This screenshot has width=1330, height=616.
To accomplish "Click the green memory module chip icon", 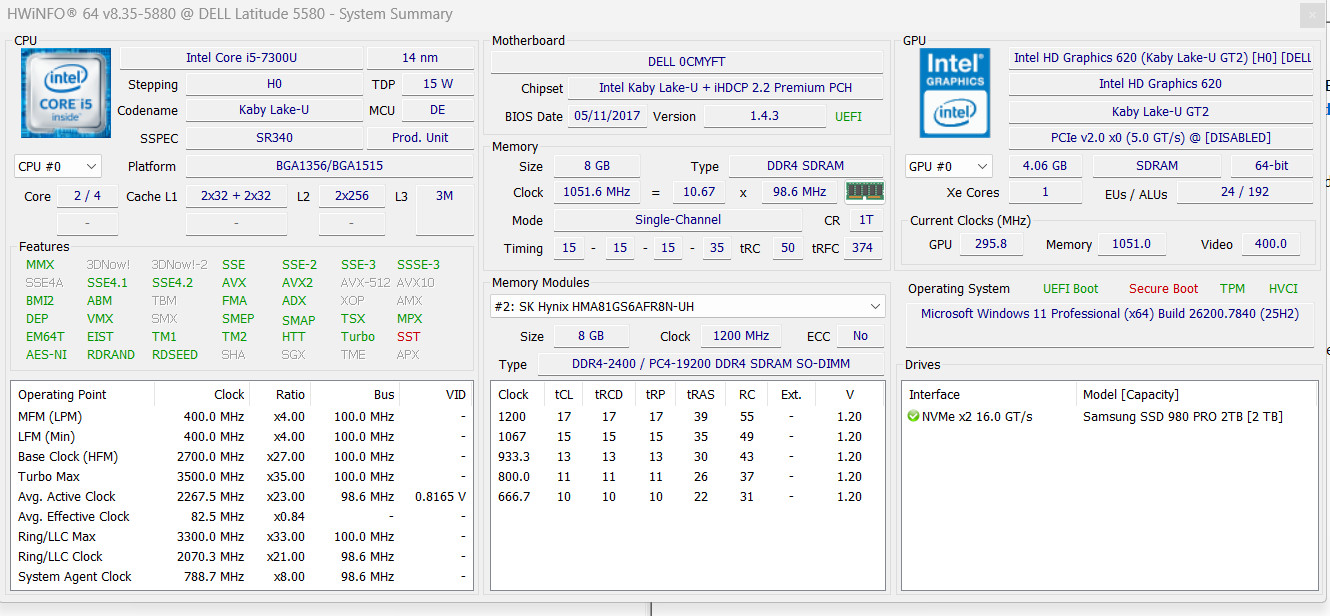I will click(864, 191).
